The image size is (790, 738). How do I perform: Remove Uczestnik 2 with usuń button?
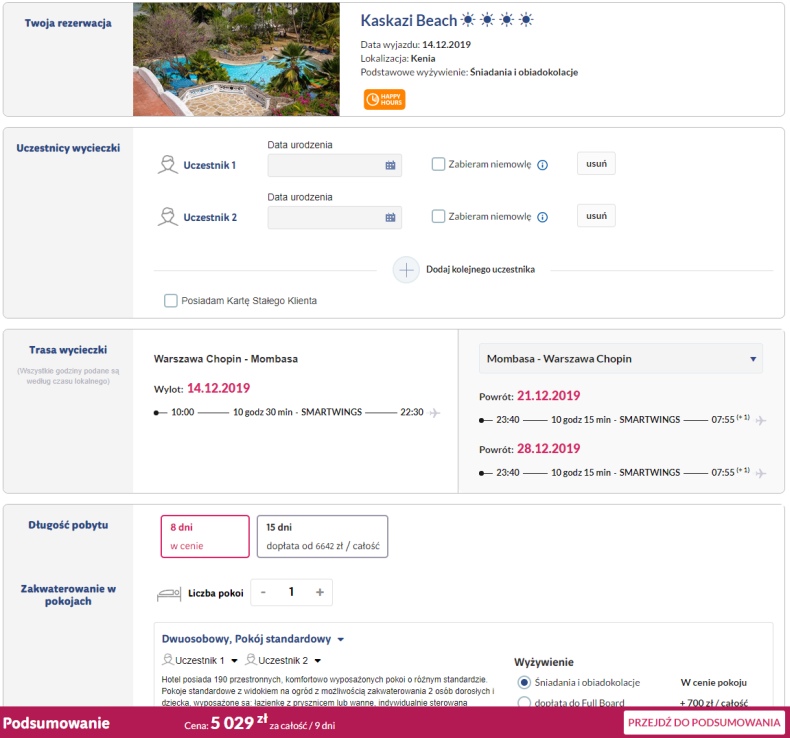tap(596, 216)
